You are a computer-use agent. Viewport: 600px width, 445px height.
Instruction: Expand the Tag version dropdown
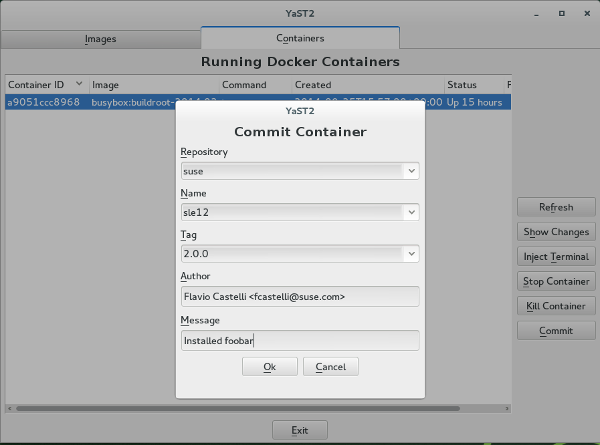point(411,254)
